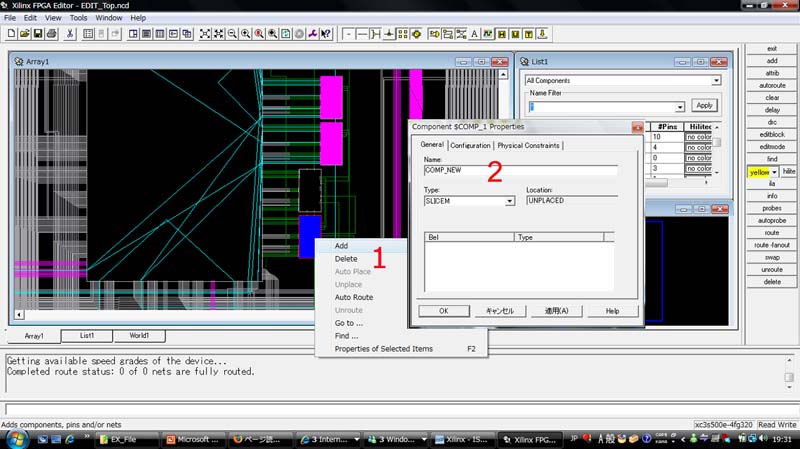Click the Array1 horizontal scrollbar left arrow
800x449 pixels.
19,315
